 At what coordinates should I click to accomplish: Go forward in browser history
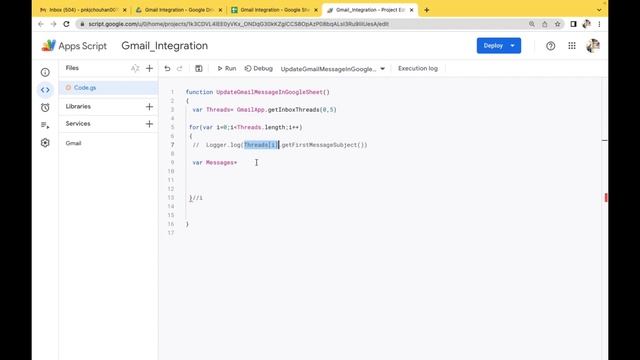[53, 24]
